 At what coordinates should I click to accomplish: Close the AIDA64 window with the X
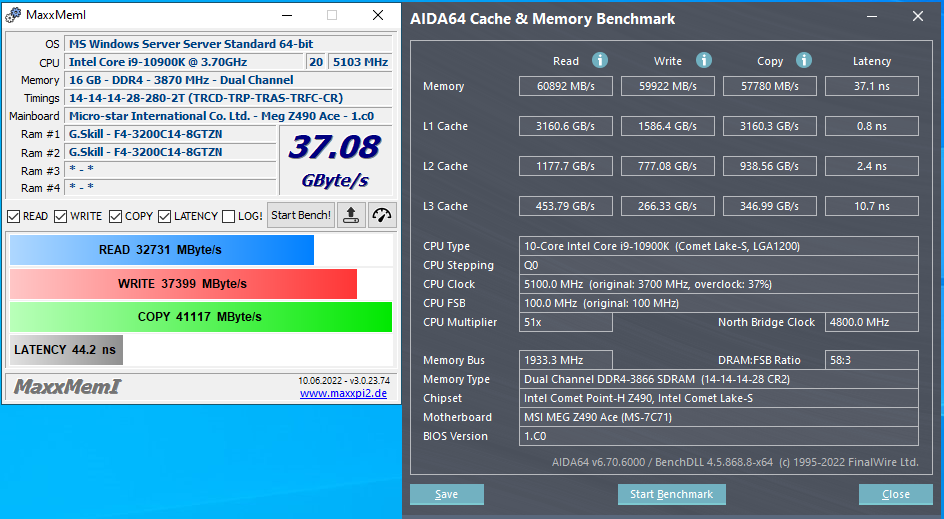tap(918, 17)
